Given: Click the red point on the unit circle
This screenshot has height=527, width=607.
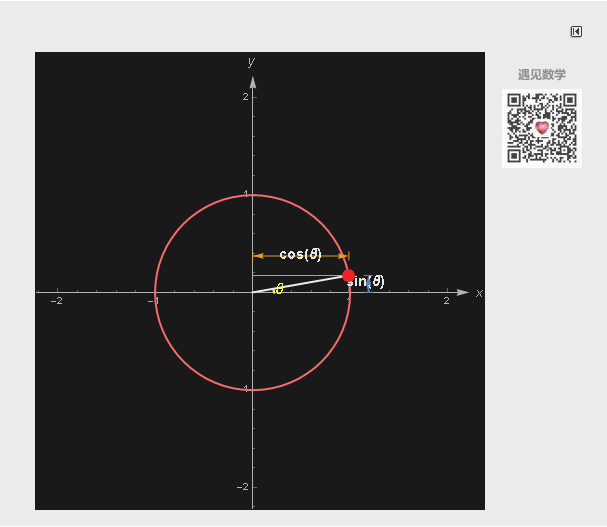Looking at the screenshot, I should (348, 276).
